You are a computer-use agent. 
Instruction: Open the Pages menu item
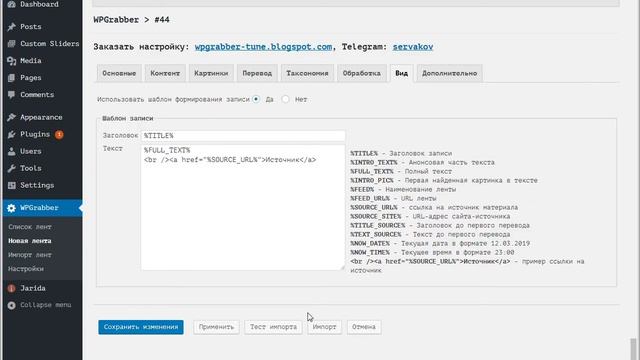(x=41, y=78)
